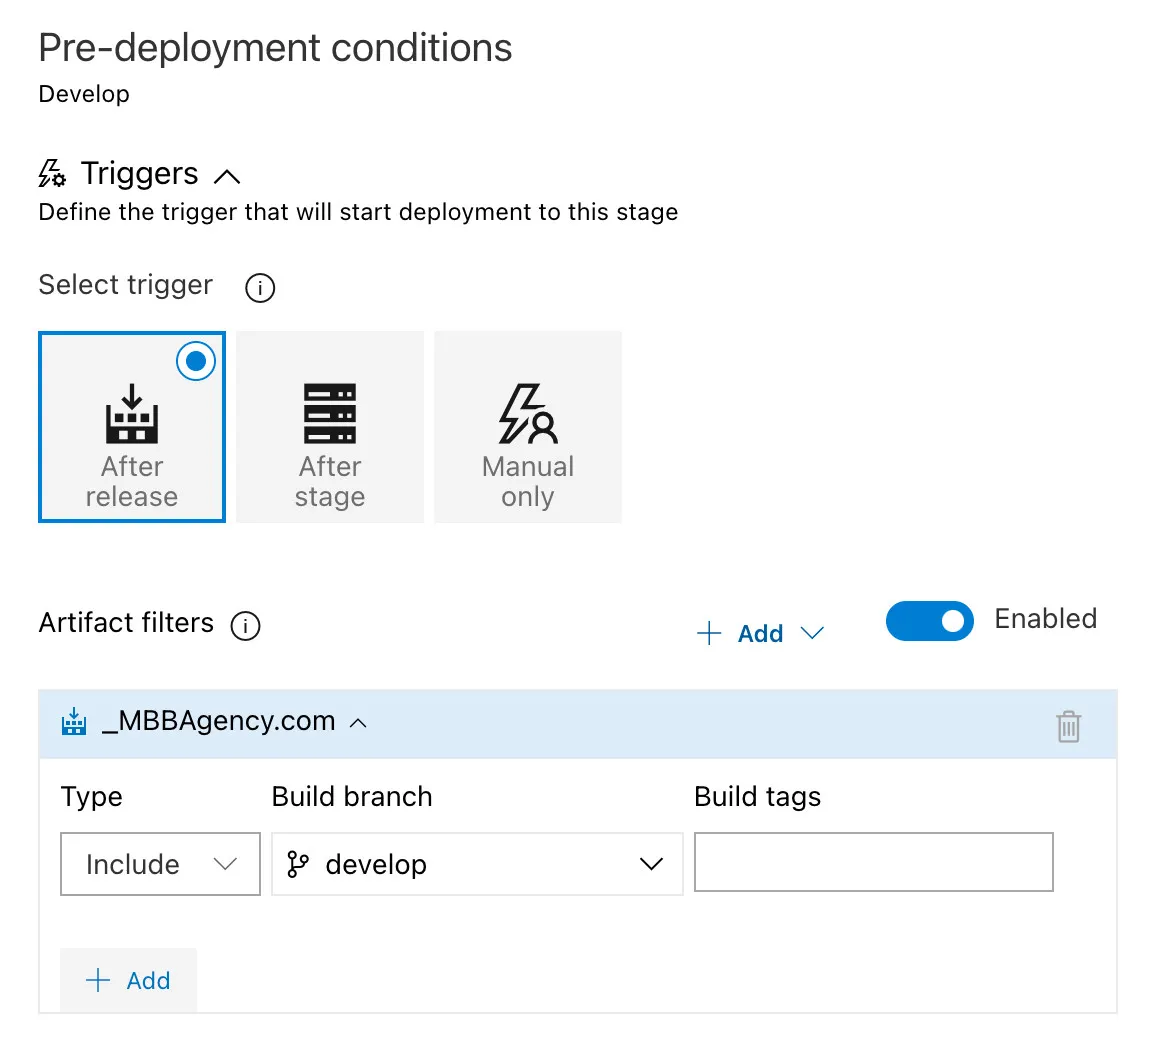Click the Add button below filter row
Image resolution: width=1154 pixels, height=1038 pixels.
[x=128, y=980]
